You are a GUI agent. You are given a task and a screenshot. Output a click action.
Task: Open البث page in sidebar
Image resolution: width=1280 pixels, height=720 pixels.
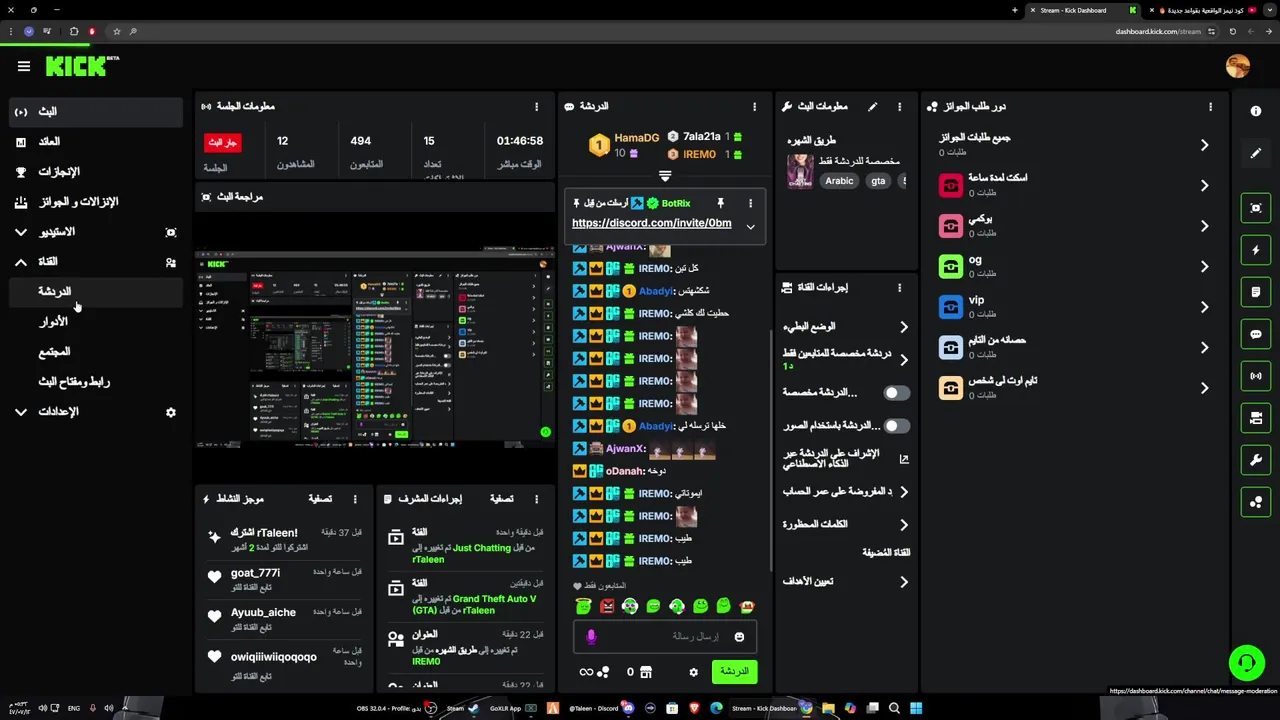point(96,112)
